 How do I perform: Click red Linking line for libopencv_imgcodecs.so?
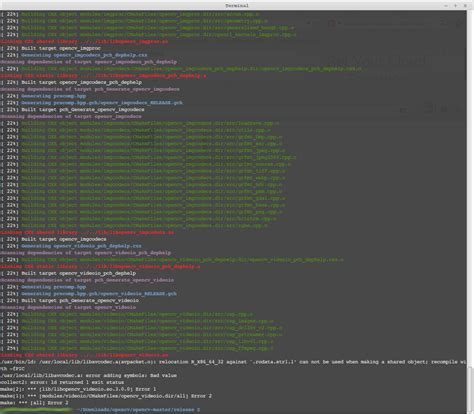[87, 232]
